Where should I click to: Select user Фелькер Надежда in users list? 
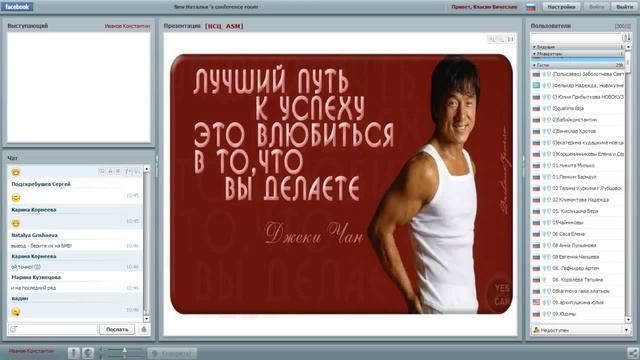point(578,85)
